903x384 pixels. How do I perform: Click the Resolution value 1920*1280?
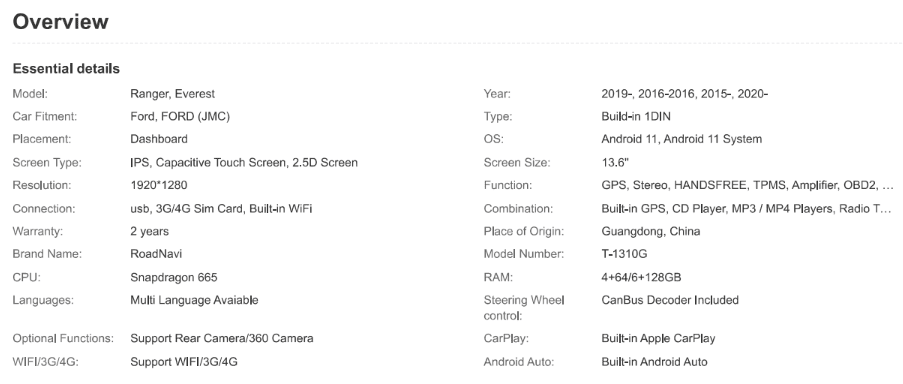[159, 185]
